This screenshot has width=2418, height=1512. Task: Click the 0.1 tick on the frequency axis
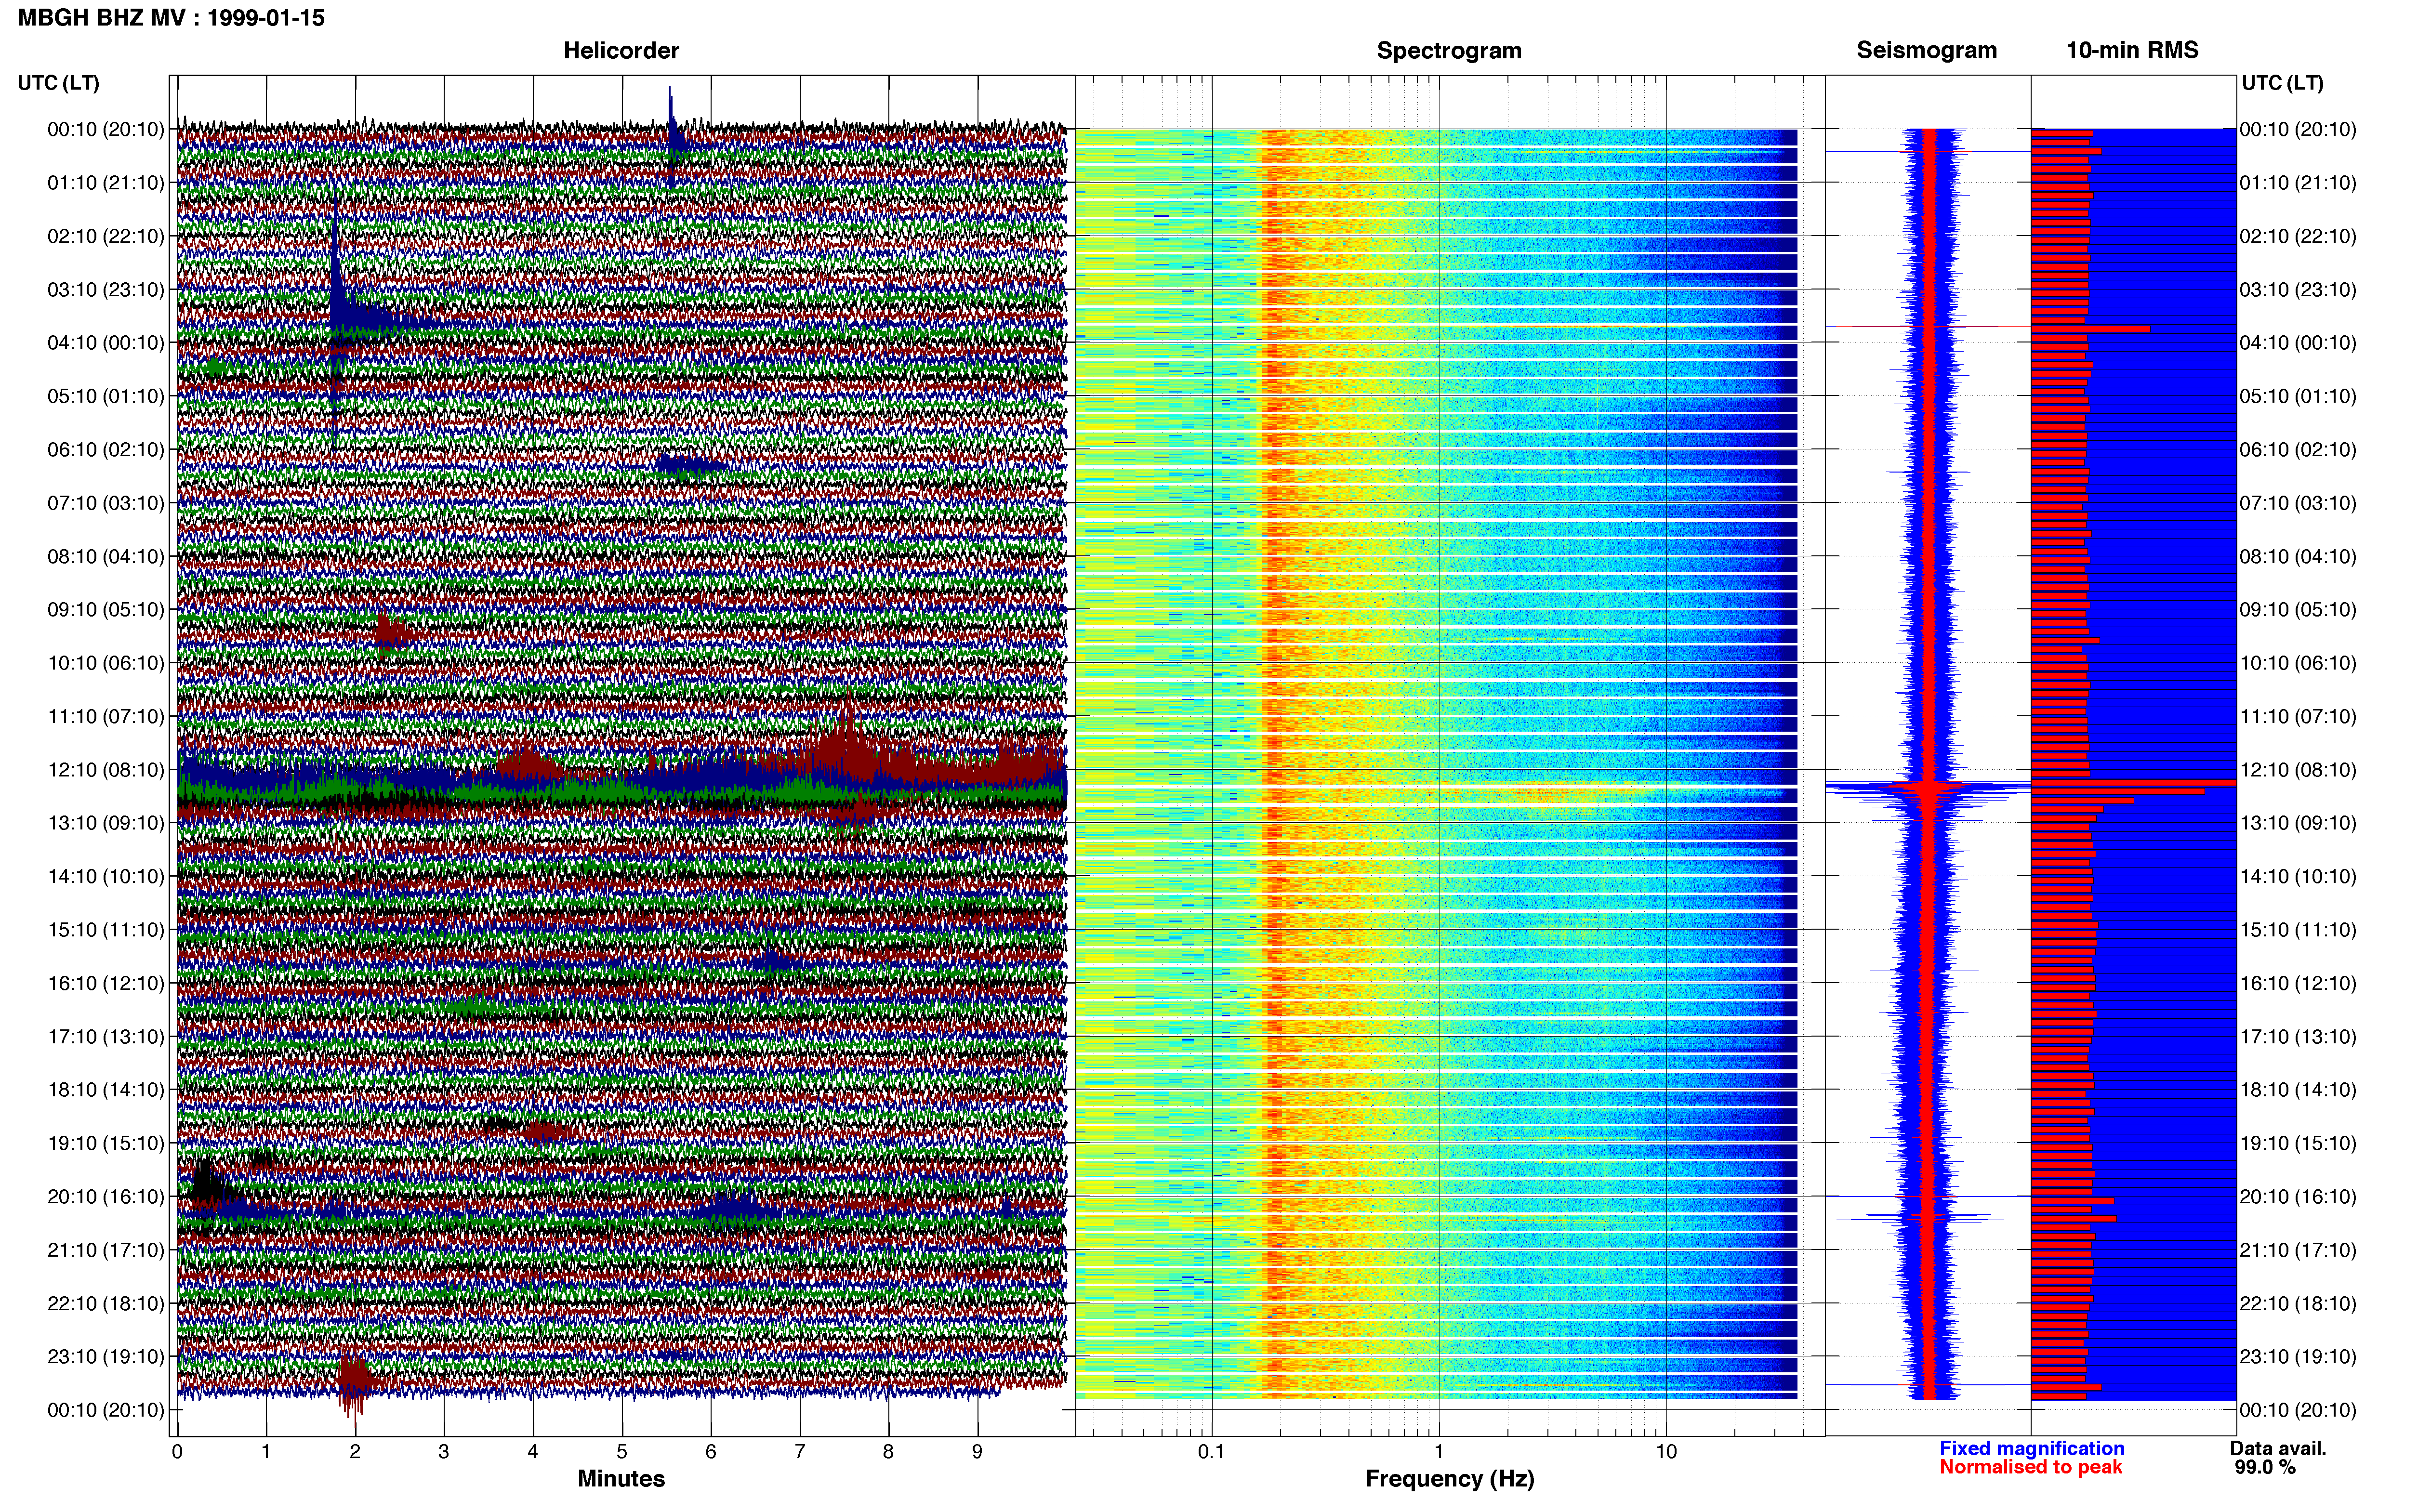click(1211, 1452)
